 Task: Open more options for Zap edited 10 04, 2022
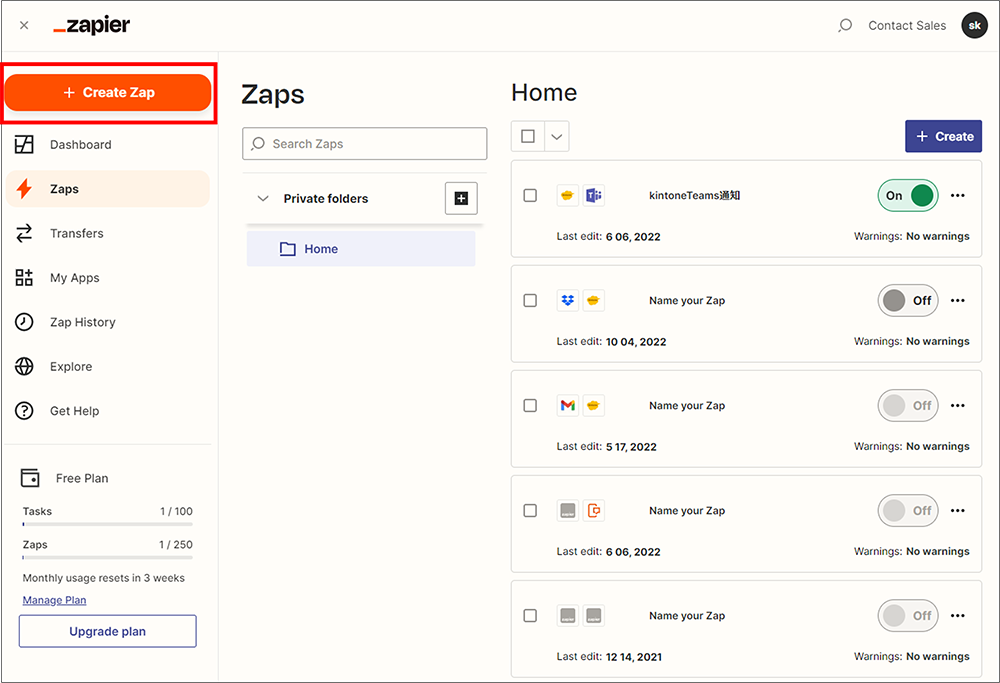point(958,300)
